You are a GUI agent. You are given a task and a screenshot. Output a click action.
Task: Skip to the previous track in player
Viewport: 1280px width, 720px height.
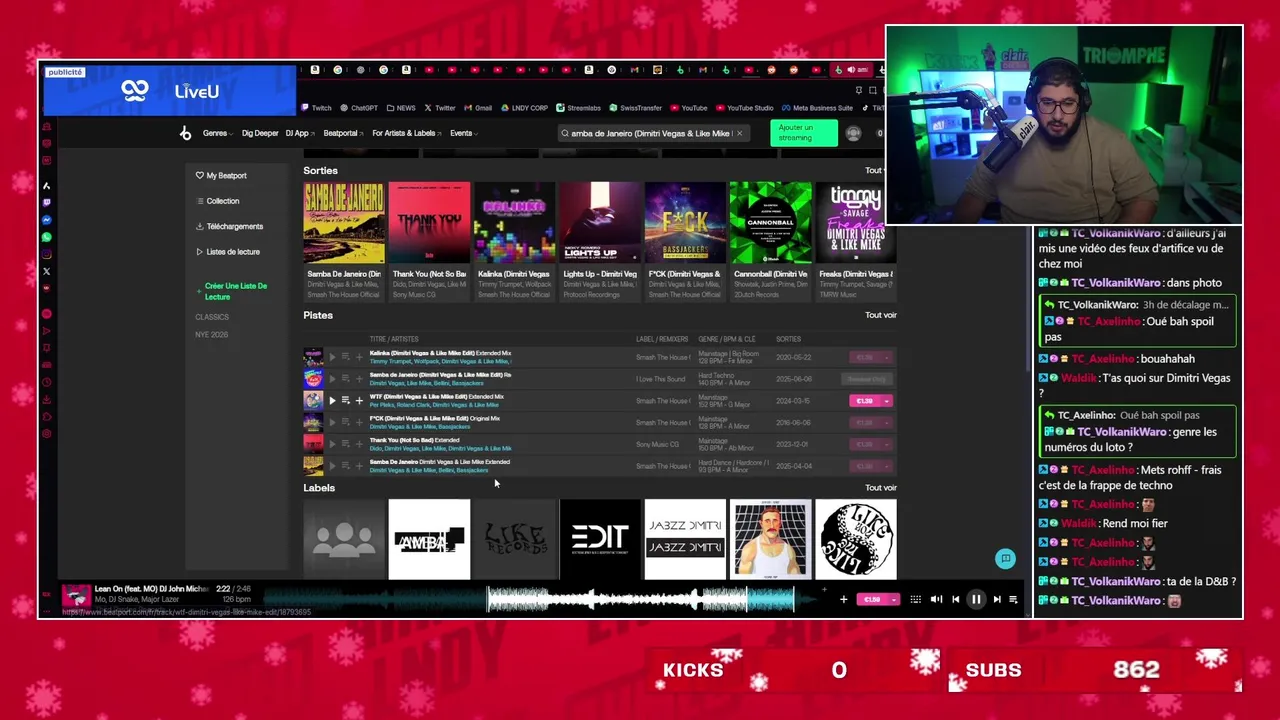[x=956, y=599]
